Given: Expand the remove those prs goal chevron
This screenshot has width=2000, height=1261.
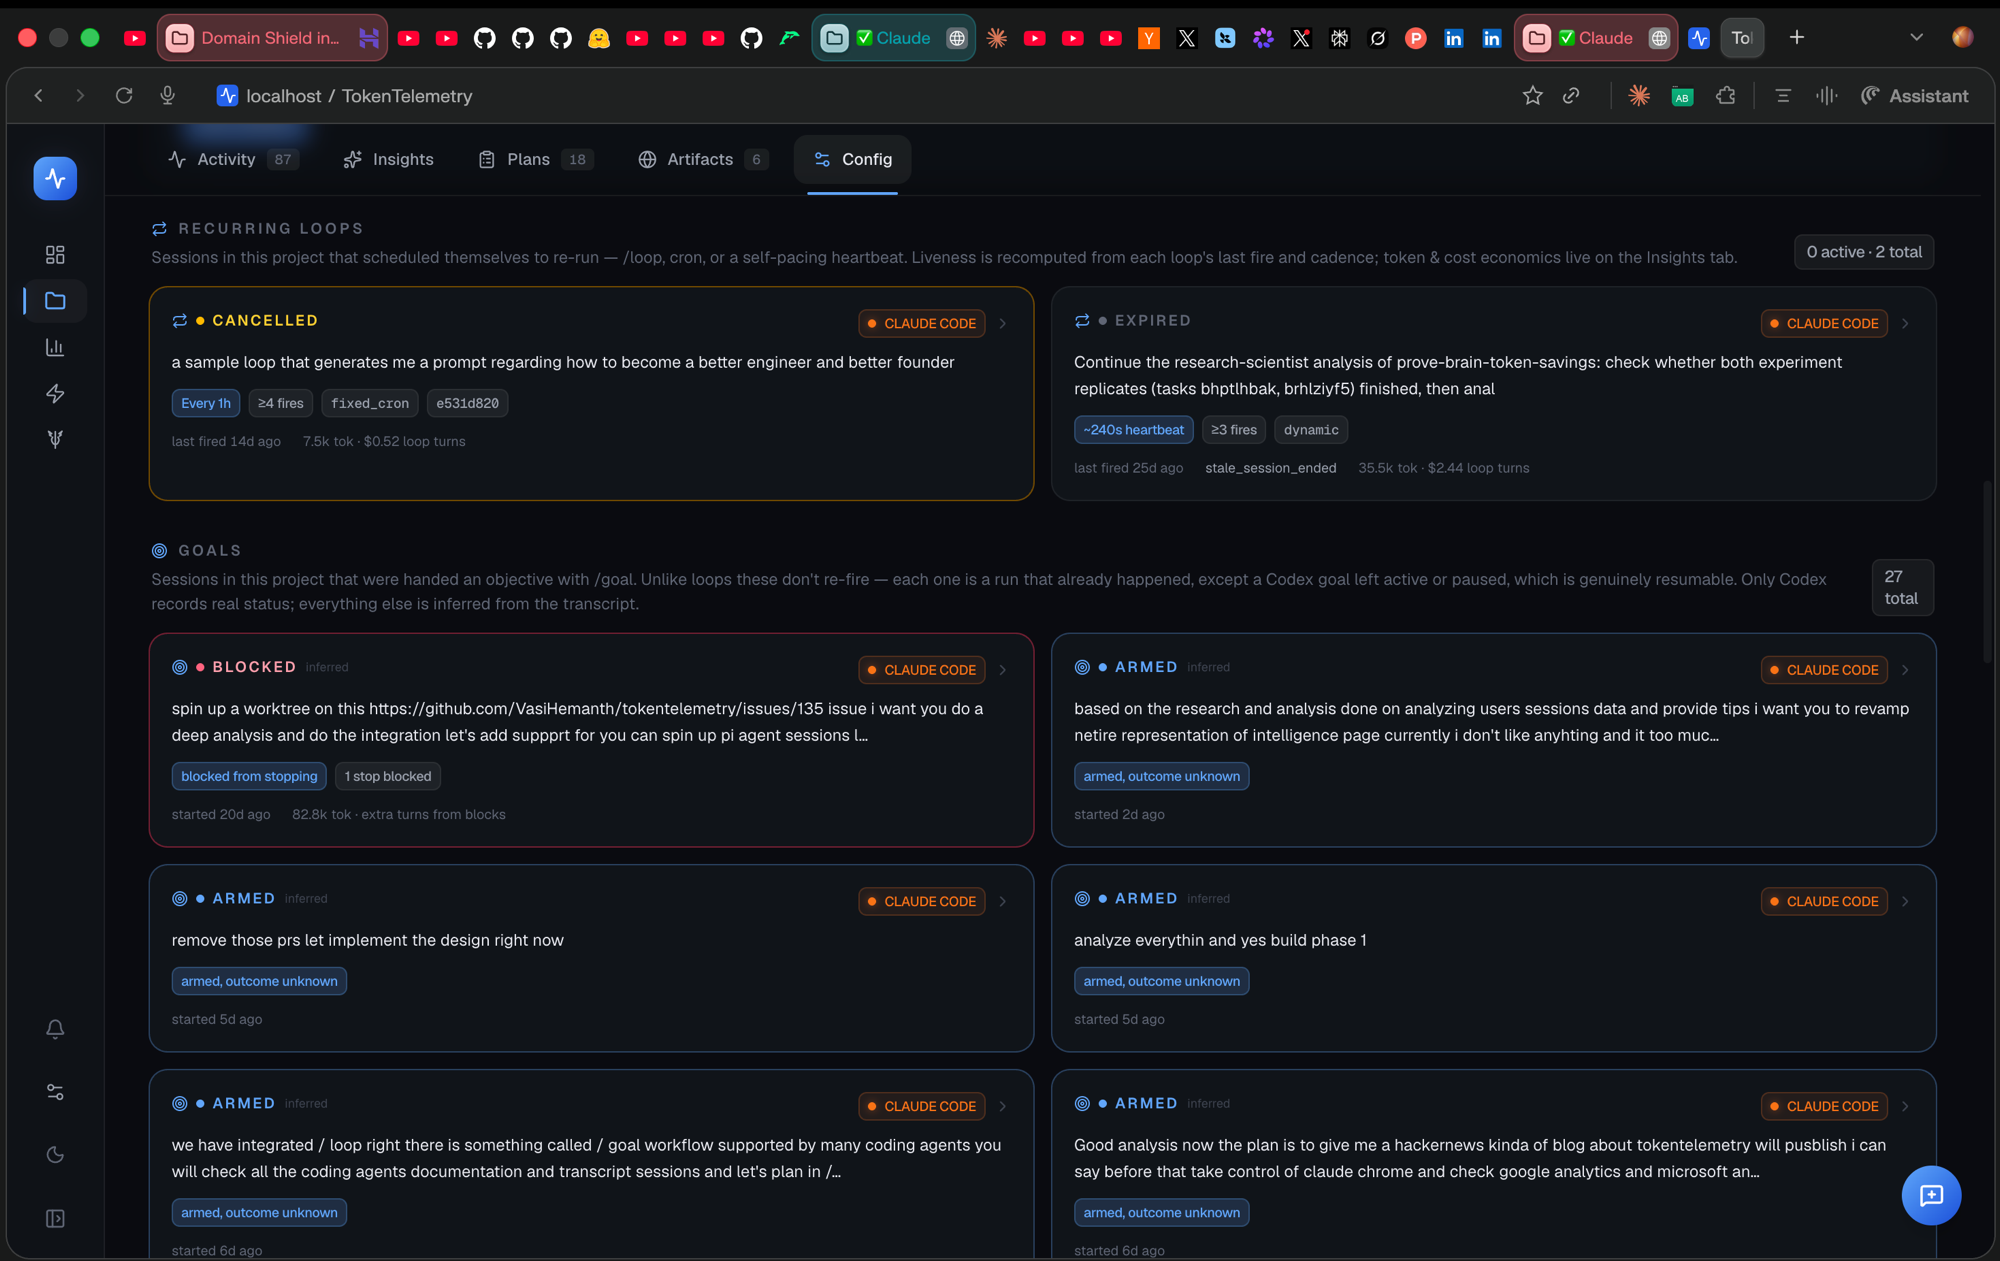Looking at the screenshot, I should coord(1003,902).
